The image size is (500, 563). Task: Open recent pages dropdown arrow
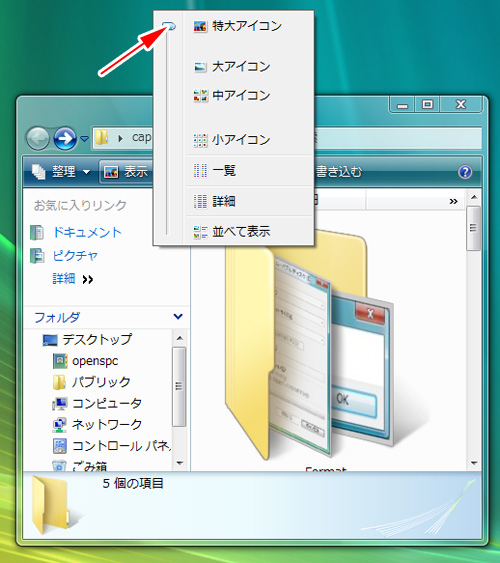click(84, 138)
